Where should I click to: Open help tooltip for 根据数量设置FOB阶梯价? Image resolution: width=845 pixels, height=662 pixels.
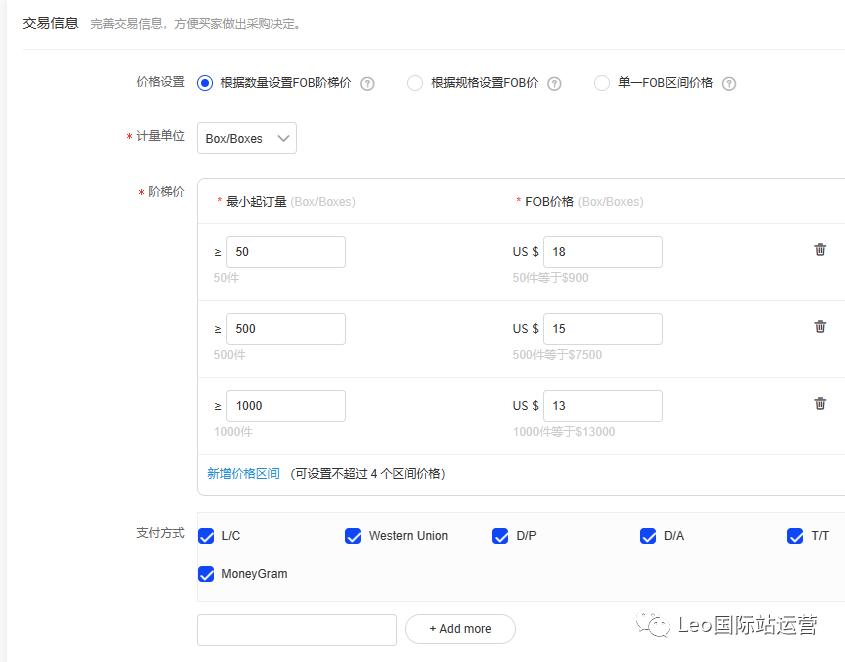367,85
